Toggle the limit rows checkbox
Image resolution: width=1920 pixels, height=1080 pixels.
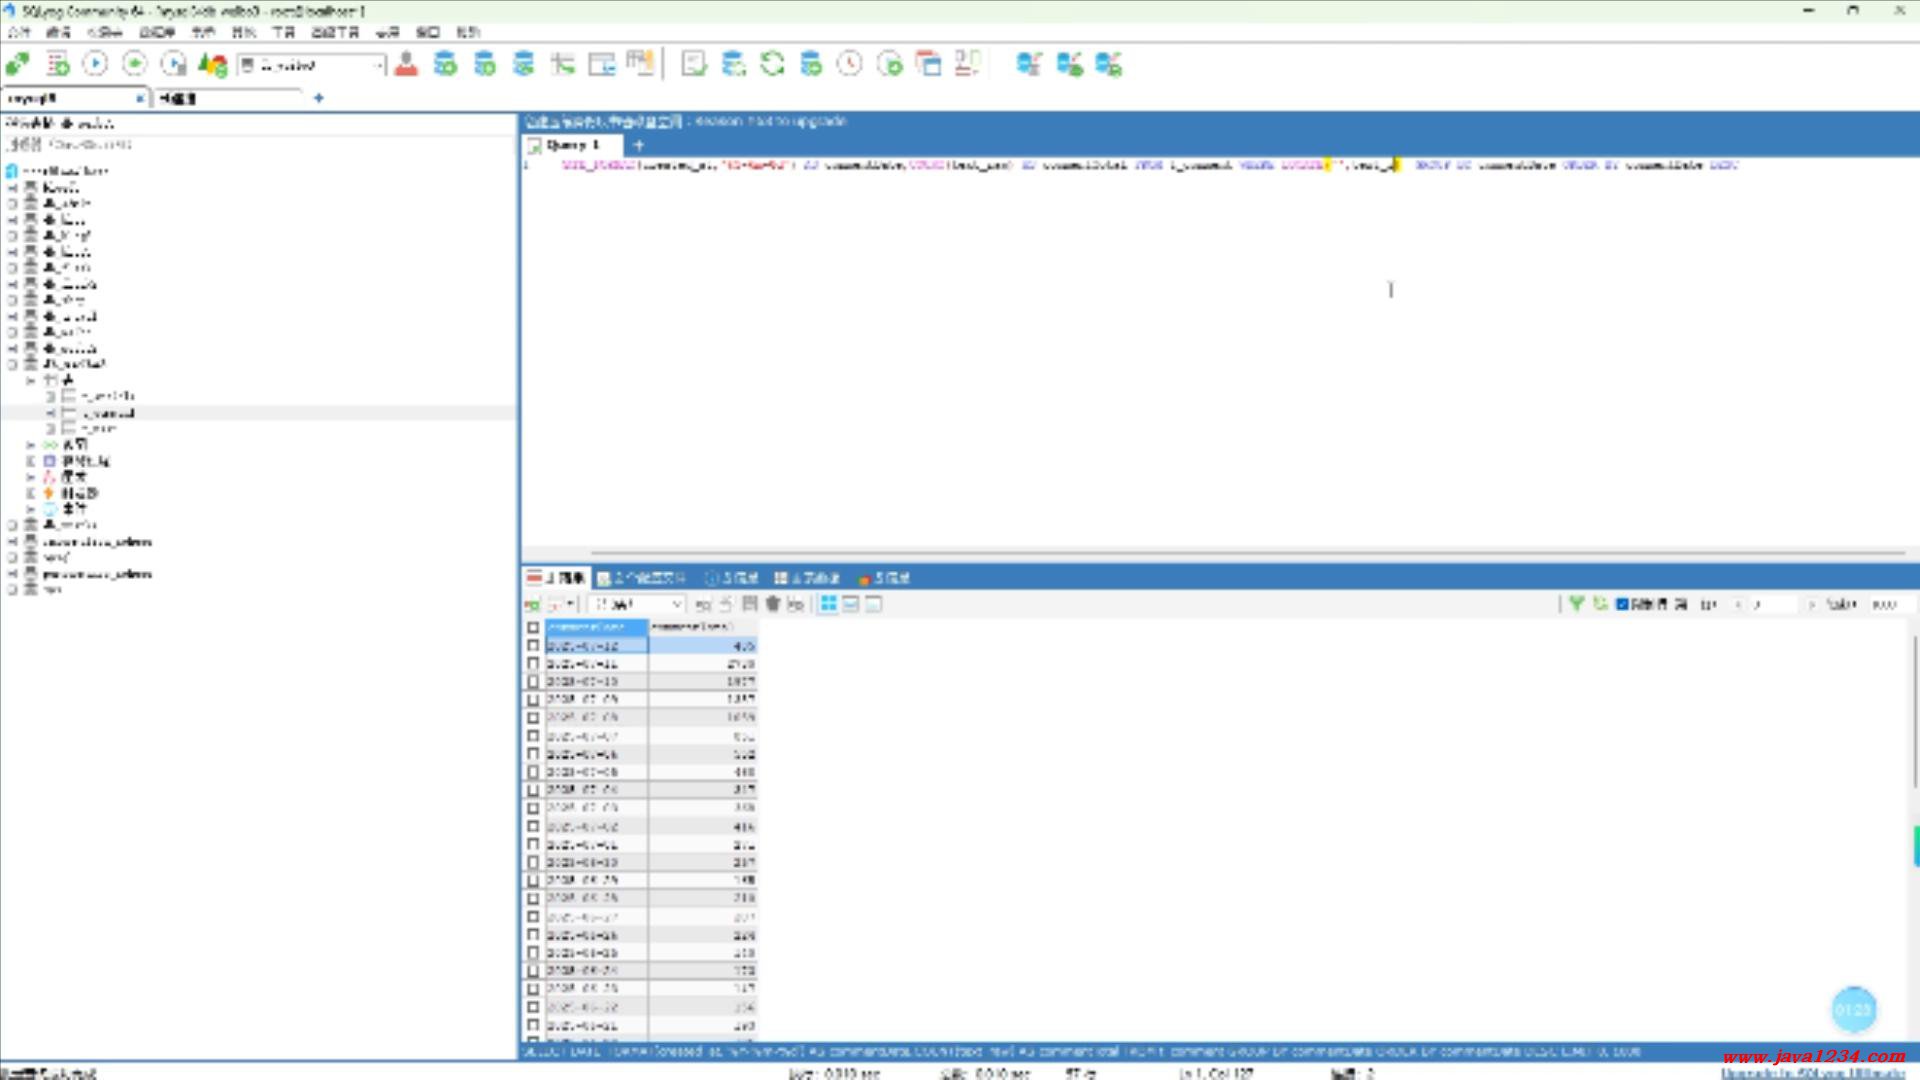point(1623,604)
